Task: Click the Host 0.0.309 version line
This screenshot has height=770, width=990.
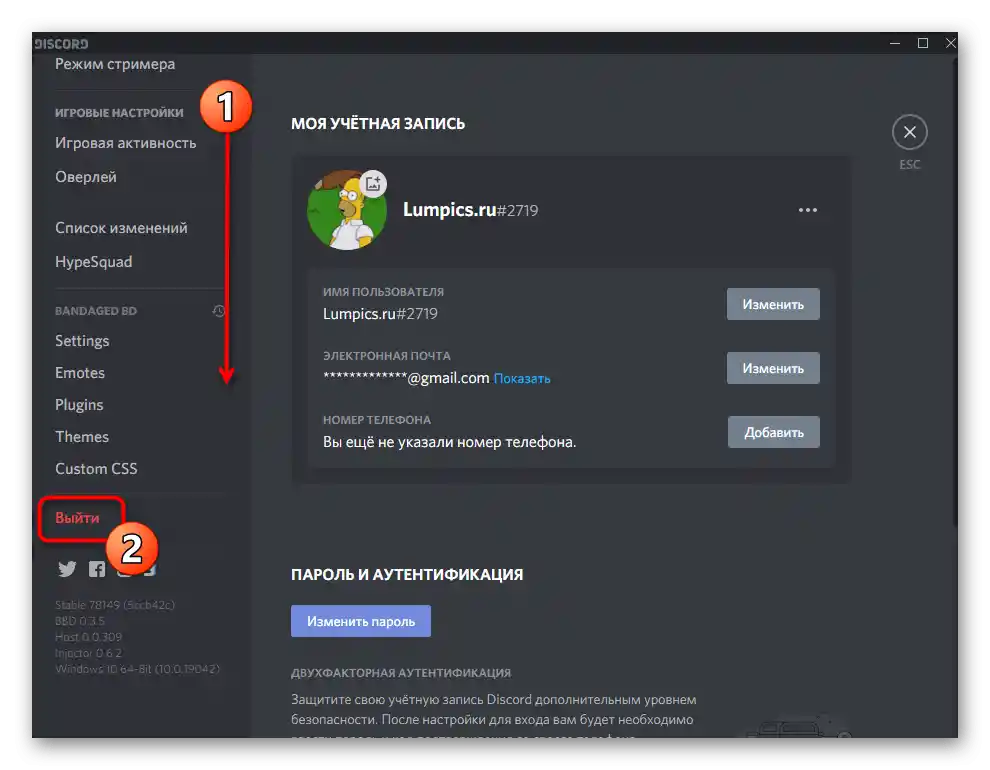Action: 88,637
